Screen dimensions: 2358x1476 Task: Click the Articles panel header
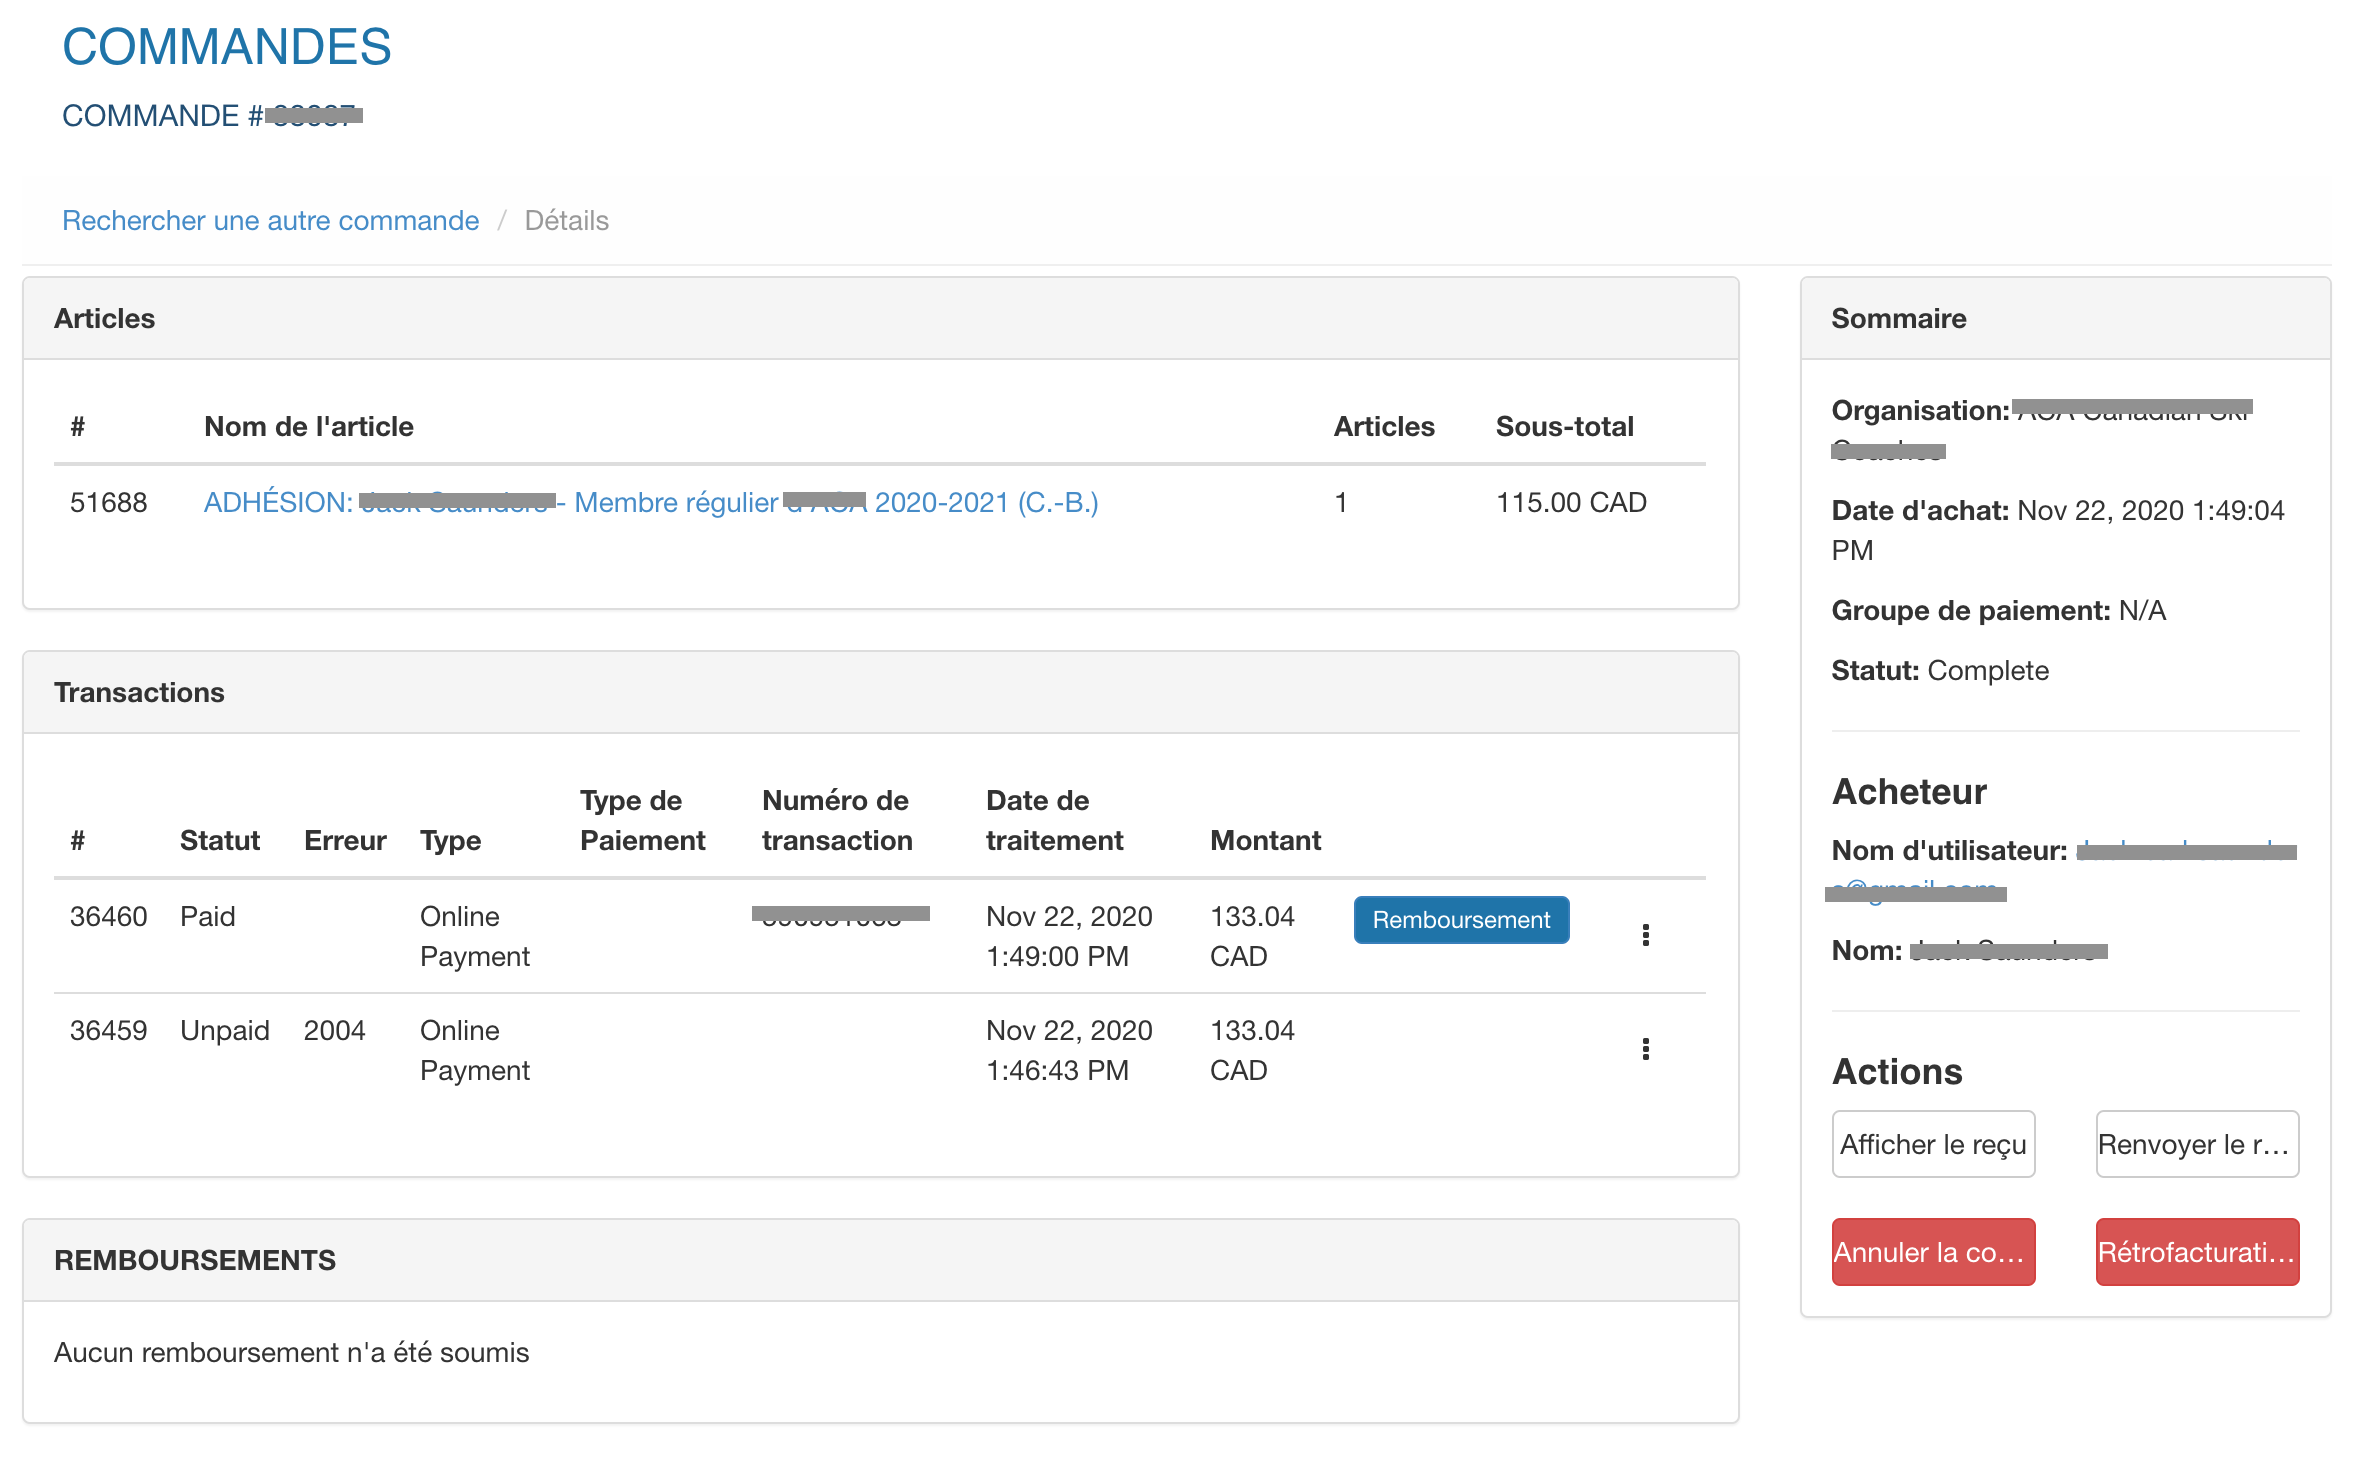(x=104, y=318)
